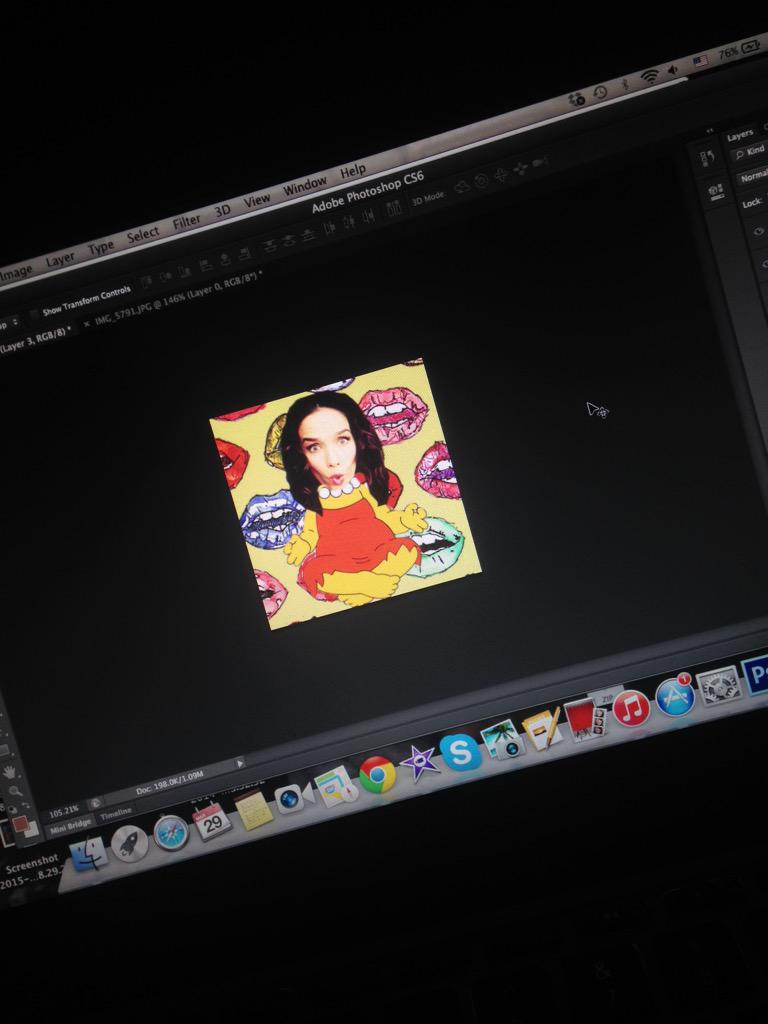Click Distribute top edges icon in options bar
768x1024 pixels.
point(268,246)
